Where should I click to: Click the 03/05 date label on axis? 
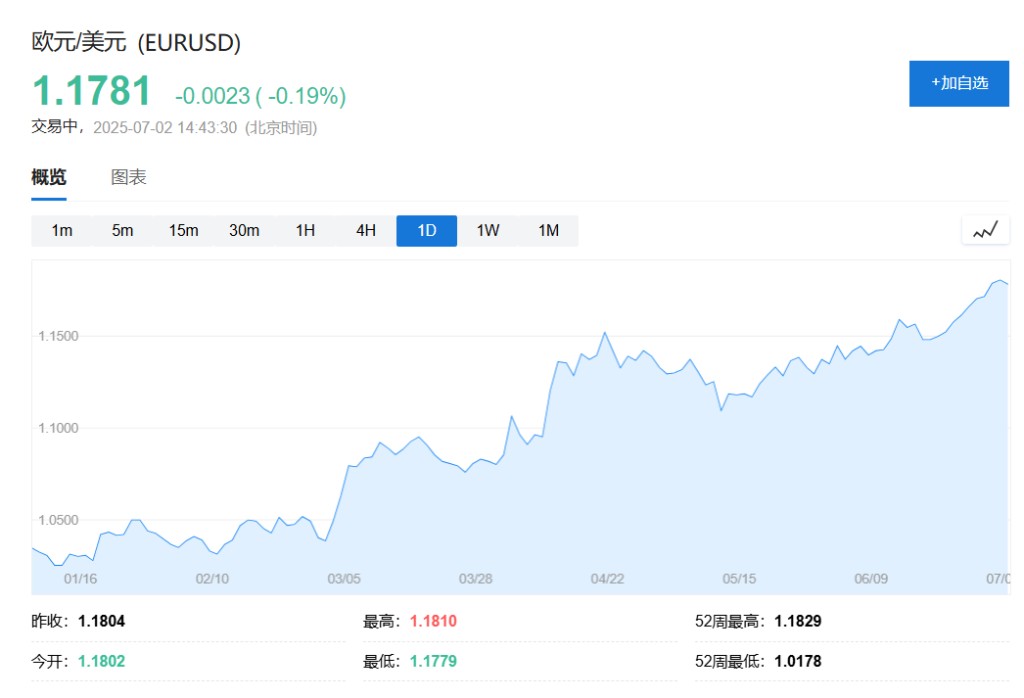(344, 579)
